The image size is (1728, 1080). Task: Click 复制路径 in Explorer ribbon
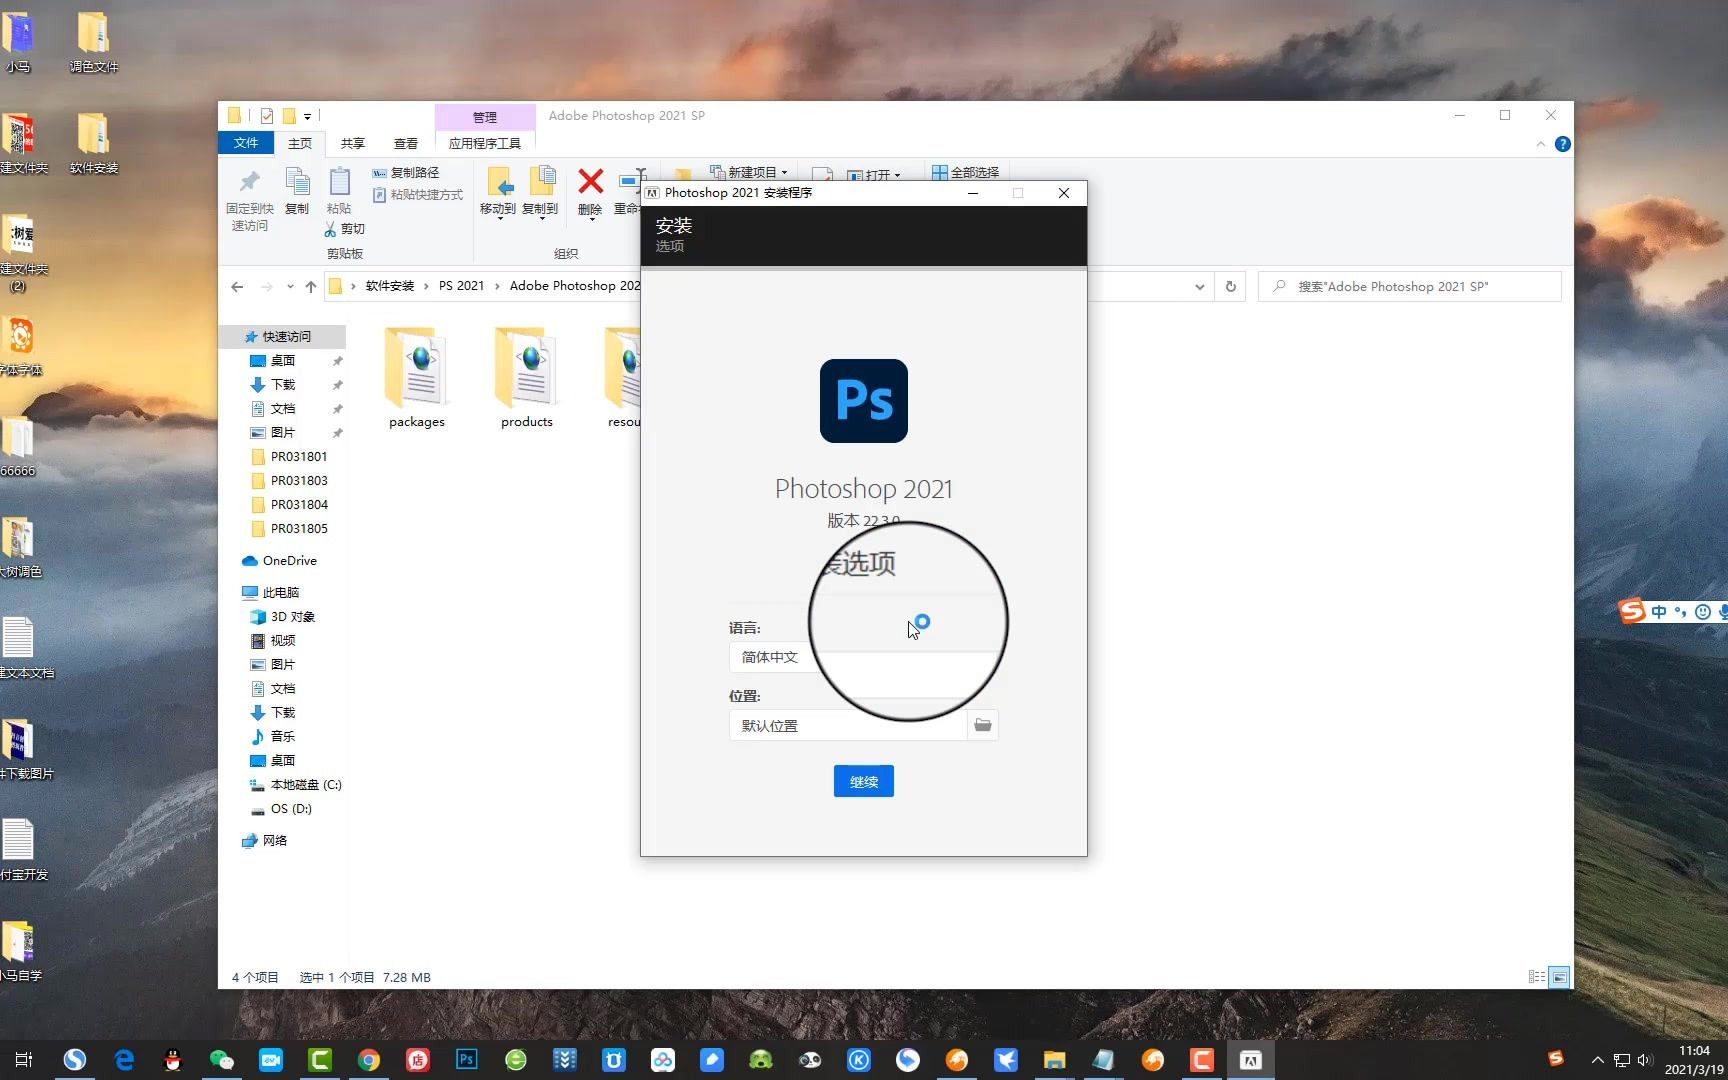coord(406,172)
